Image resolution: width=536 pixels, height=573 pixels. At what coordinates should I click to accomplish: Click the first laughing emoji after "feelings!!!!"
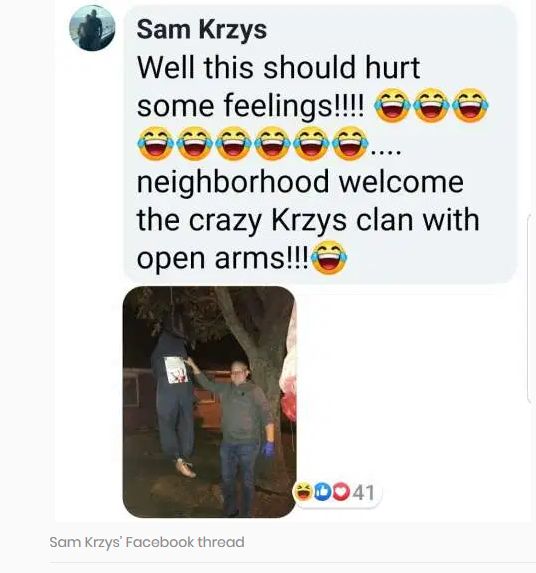tap(392, 105)
